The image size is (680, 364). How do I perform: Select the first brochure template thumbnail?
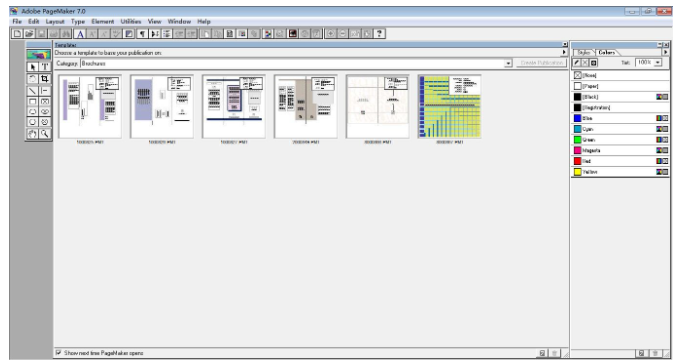(90, 107)
